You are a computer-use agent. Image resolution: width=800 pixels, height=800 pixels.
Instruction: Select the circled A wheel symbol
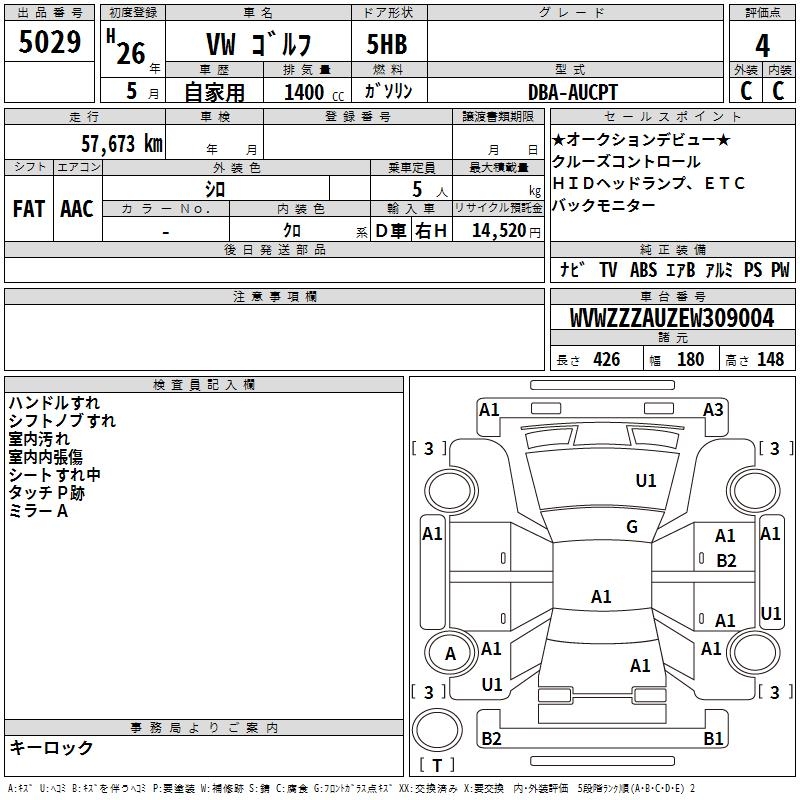click(x=450, y=654)
